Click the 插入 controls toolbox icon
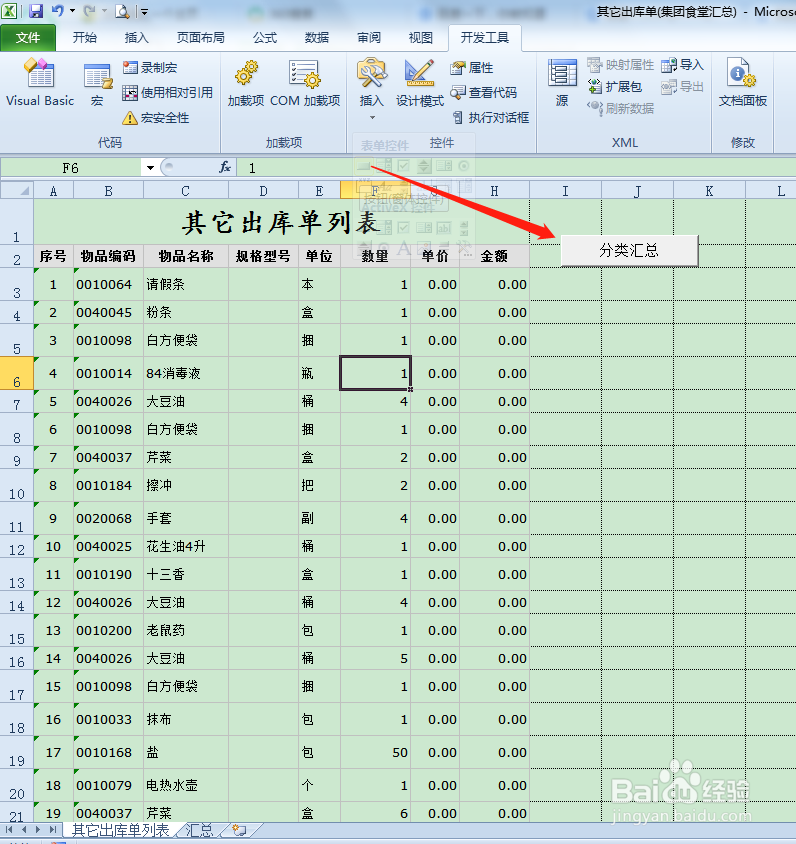This screenshot has width=796, height=844. 371,74
